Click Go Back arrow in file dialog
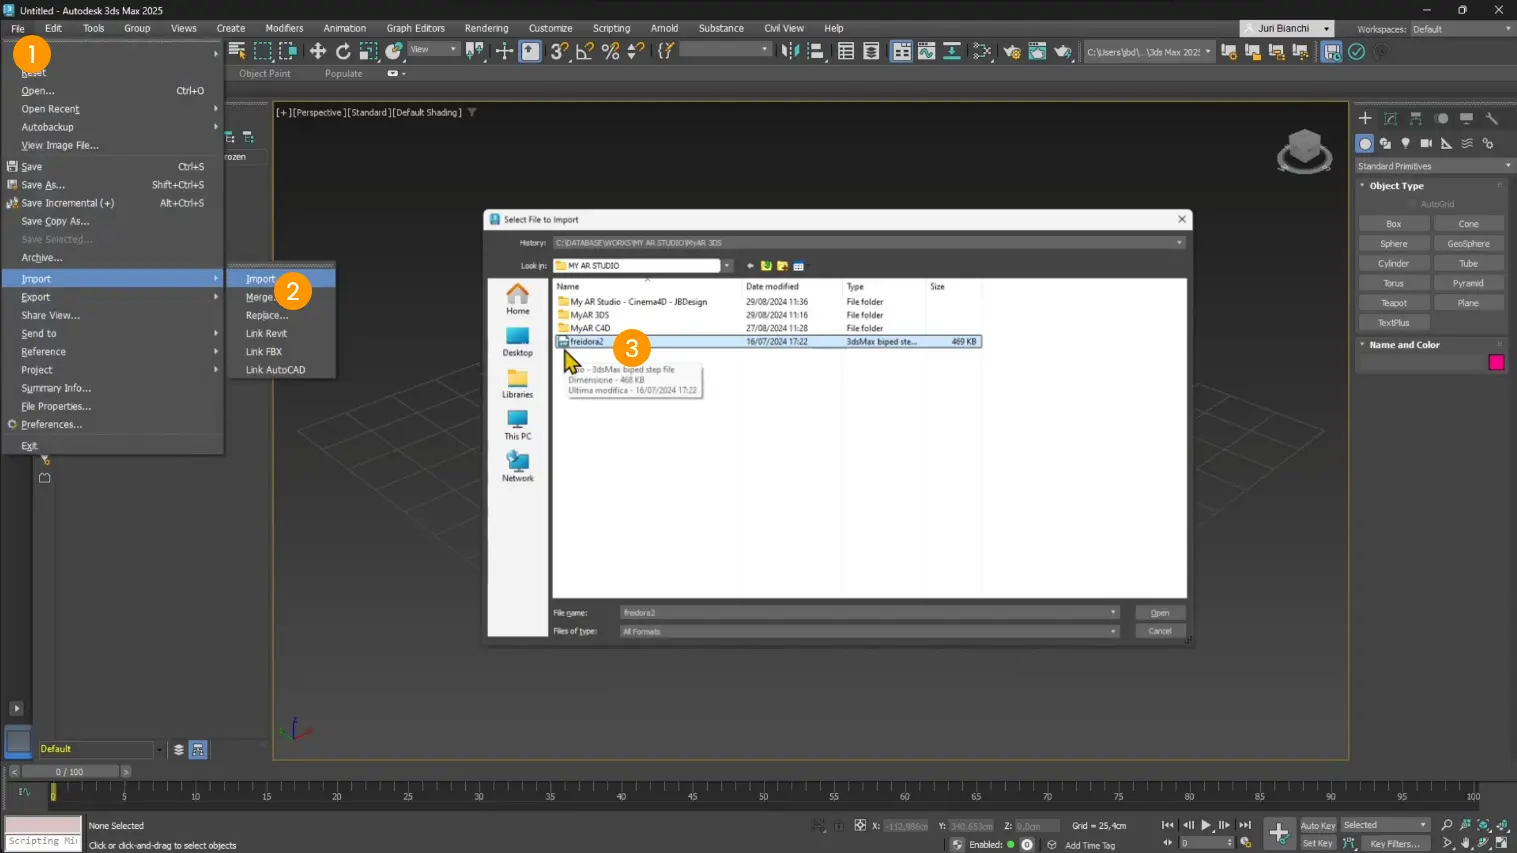 click(x=750, y=266)
